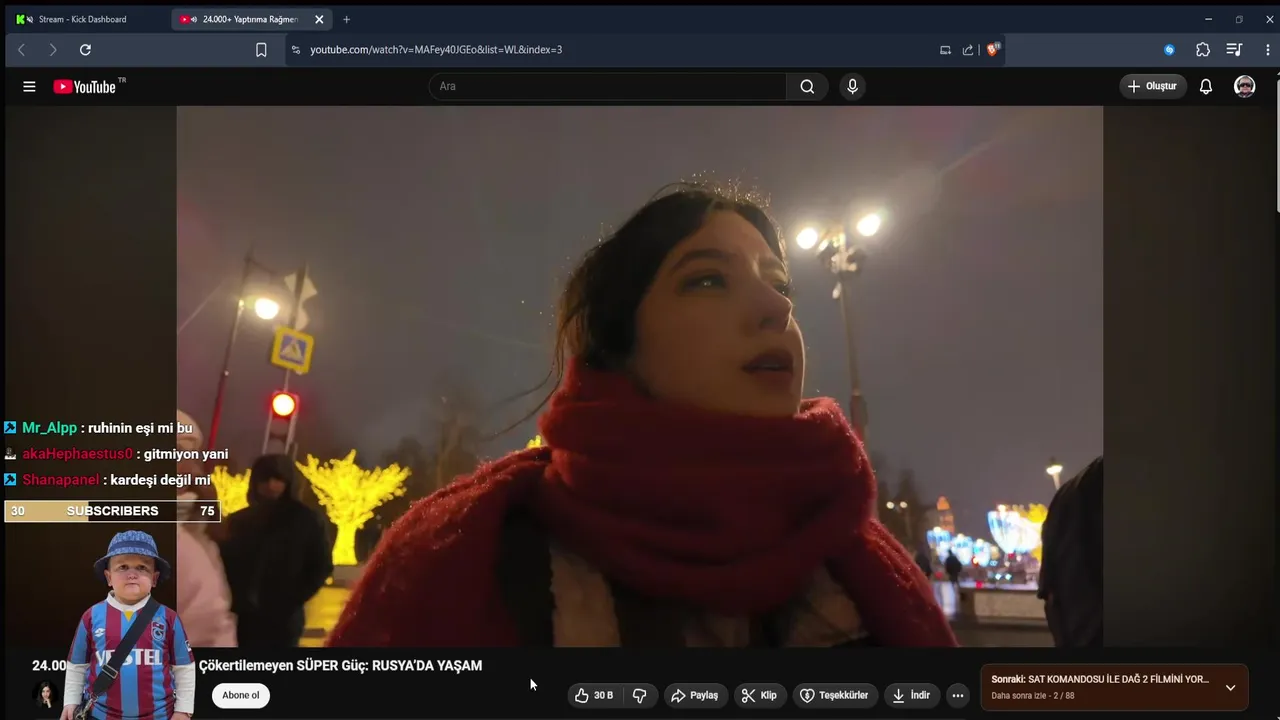Focus the Ara search field
1280x720 pixels.
(x=608, y=87)
